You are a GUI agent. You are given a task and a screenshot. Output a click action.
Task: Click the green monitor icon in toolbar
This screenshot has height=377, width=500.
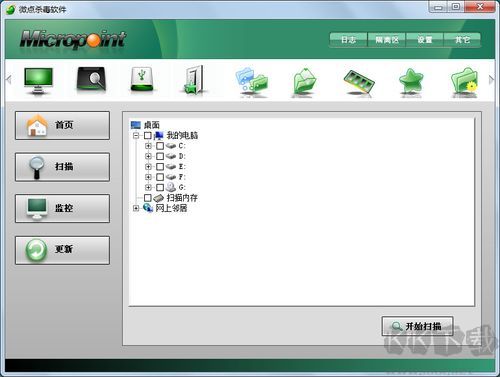tap(38, 81)
